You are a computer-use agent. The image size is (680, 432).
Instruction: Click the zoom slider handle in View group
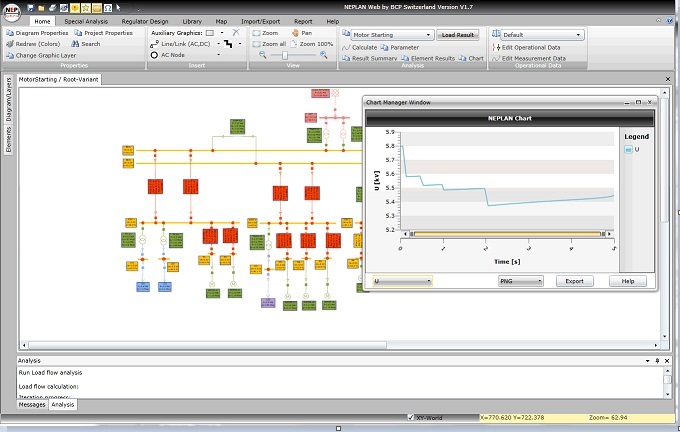tap(284, 55)
